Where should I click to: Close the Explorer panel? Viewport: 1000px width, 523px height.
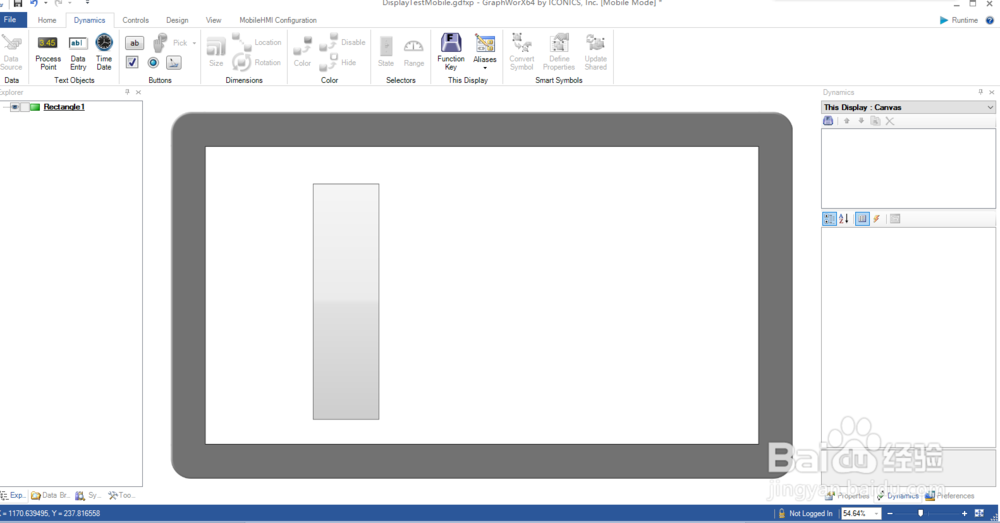tap(138, 92)
